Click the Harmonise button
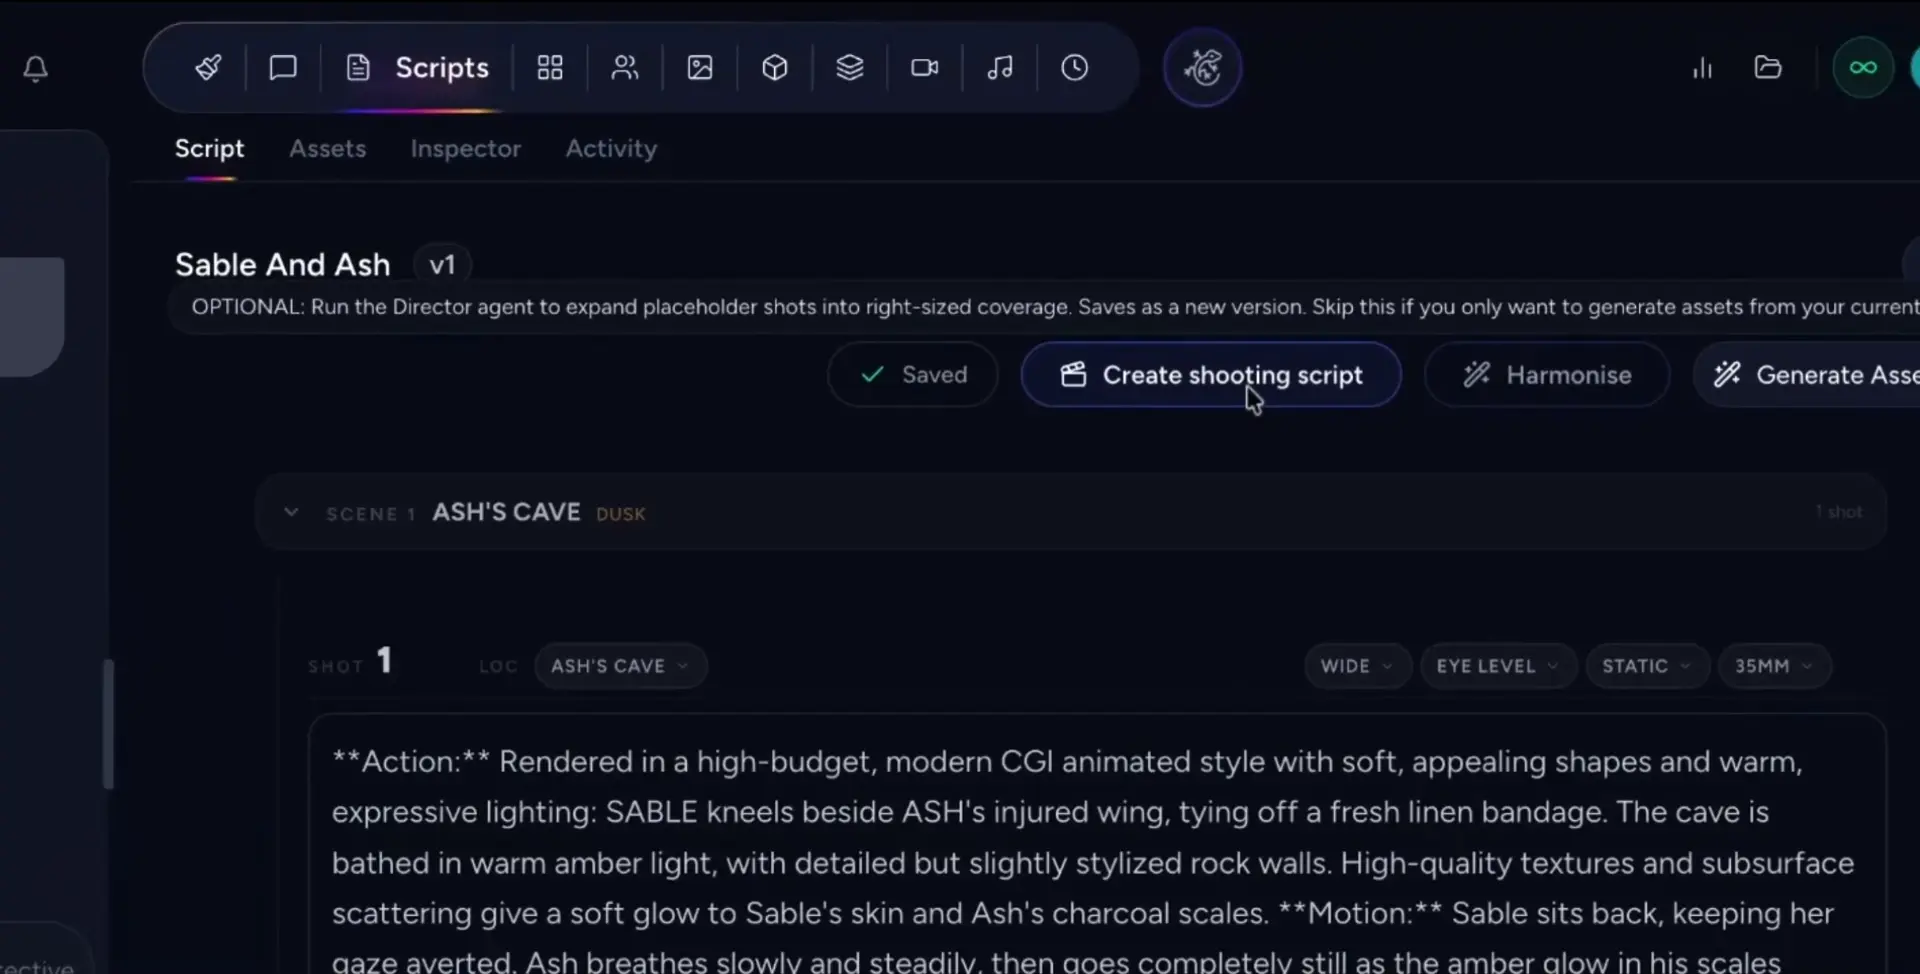The height and width of the screenshot is (974, 1920). (x=1546, y=375)
